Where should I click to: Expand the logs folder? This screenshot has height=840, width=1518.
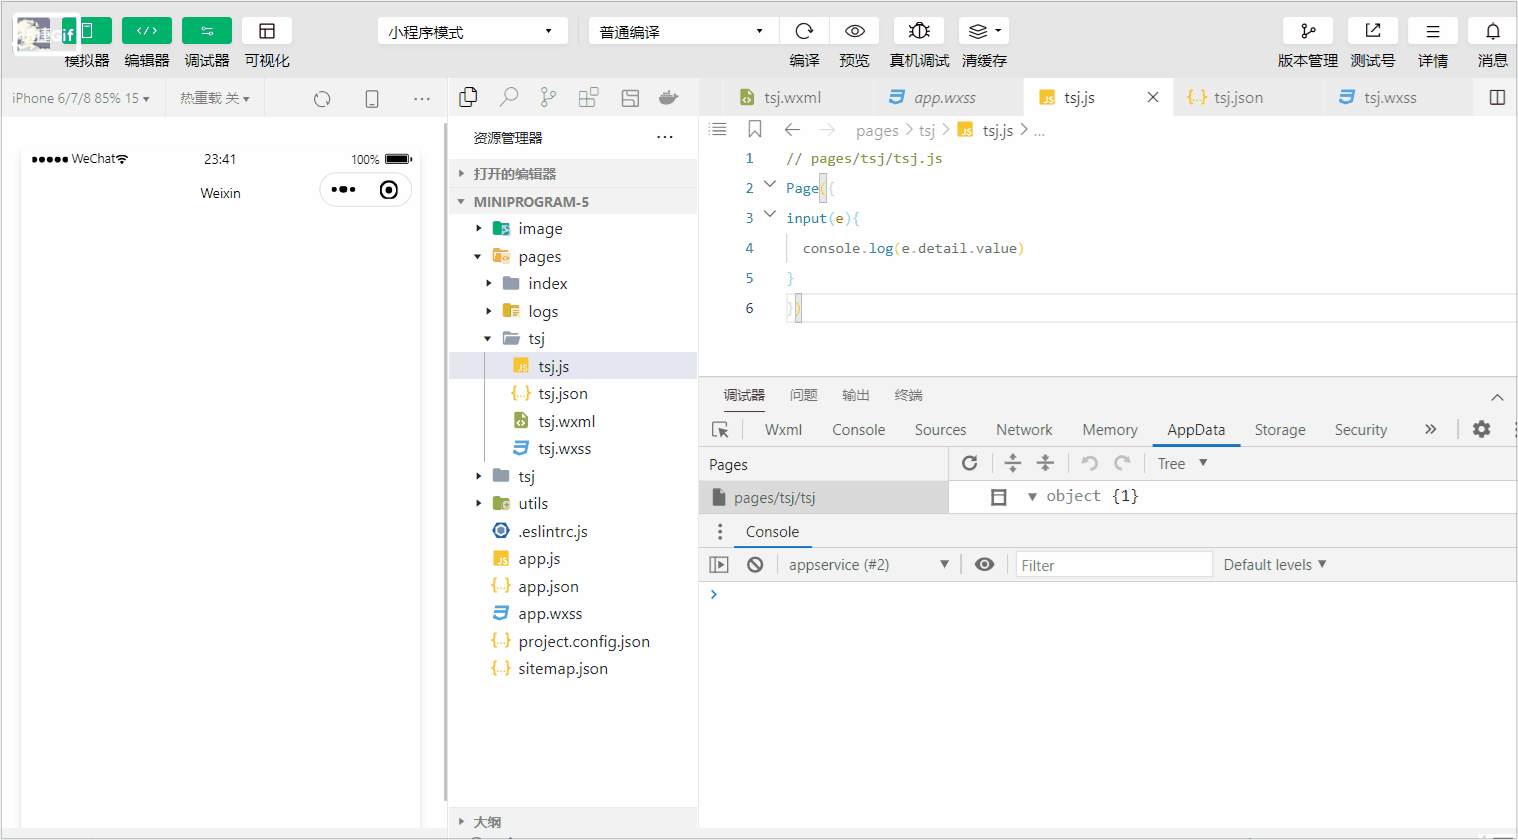tap(573, 311)
